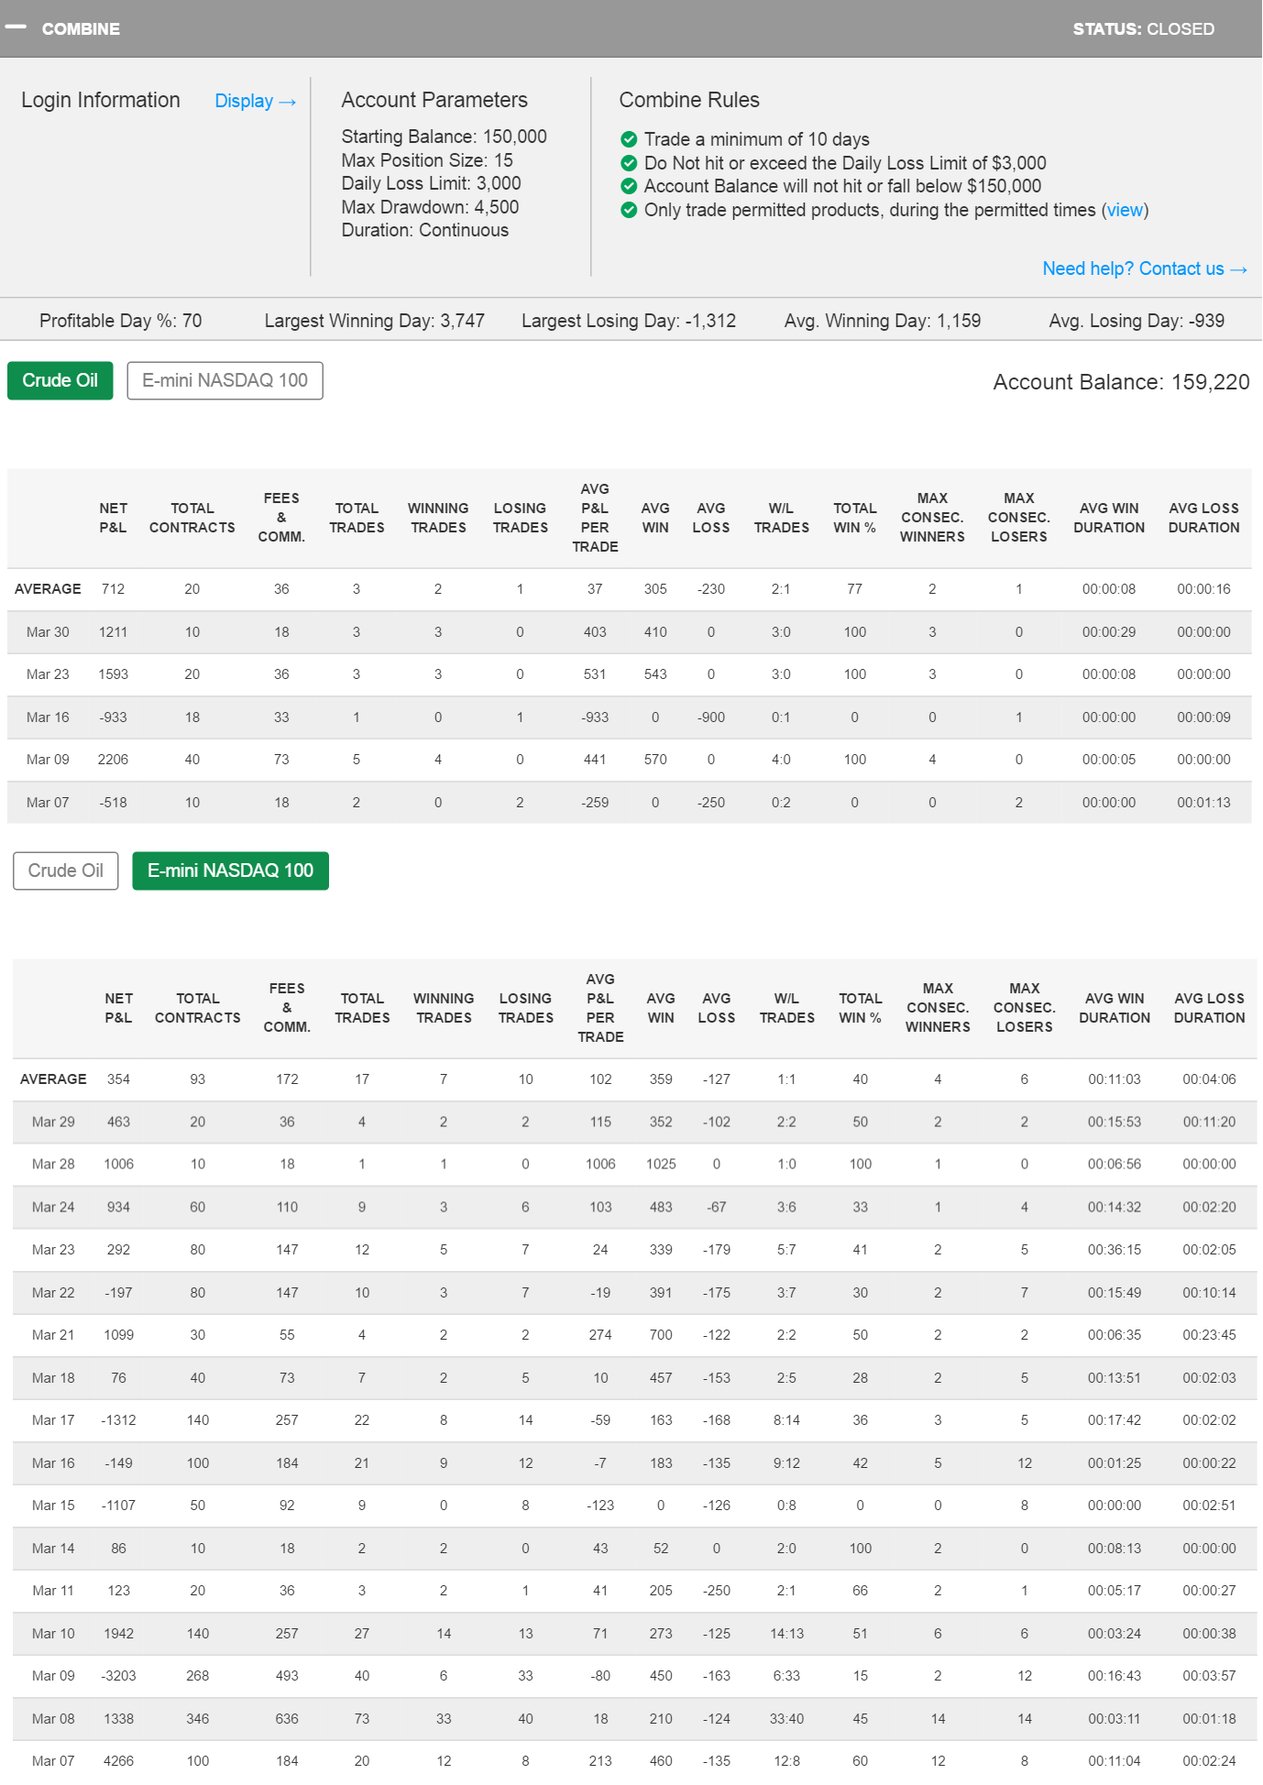Click the green check beside the Account Balance rule
The image size is (1263, 1785).
click(628, 186)
